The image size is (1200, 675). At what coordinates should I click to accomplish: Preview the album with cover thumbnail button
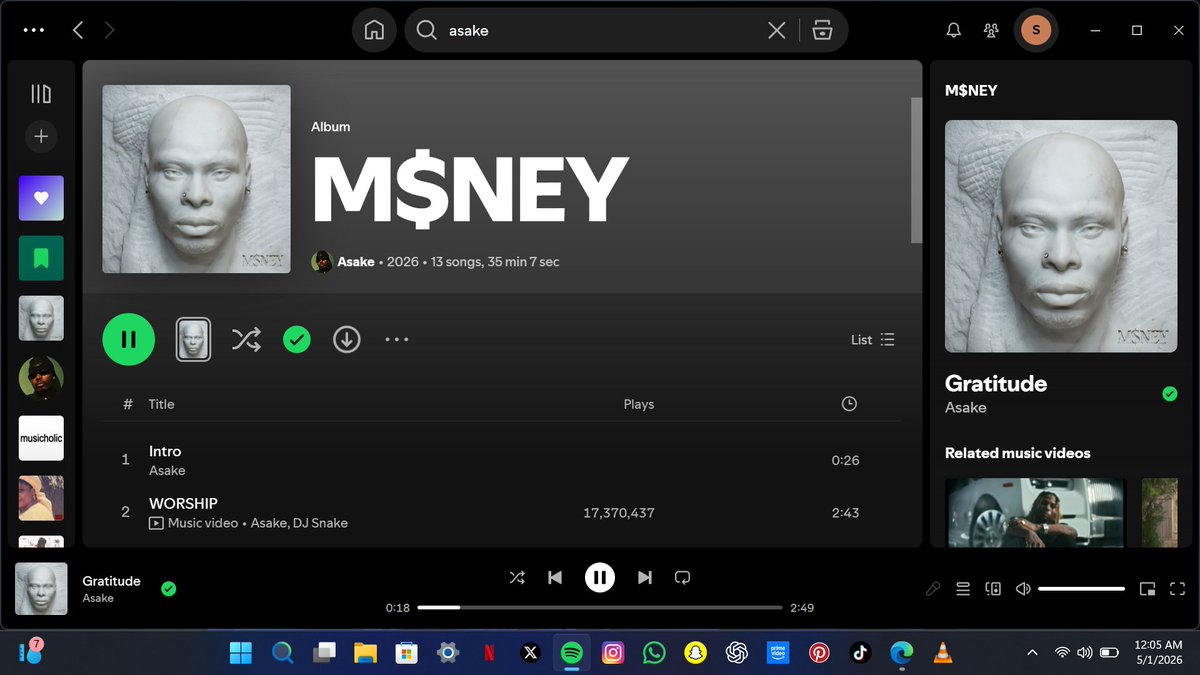click(194, 339)
